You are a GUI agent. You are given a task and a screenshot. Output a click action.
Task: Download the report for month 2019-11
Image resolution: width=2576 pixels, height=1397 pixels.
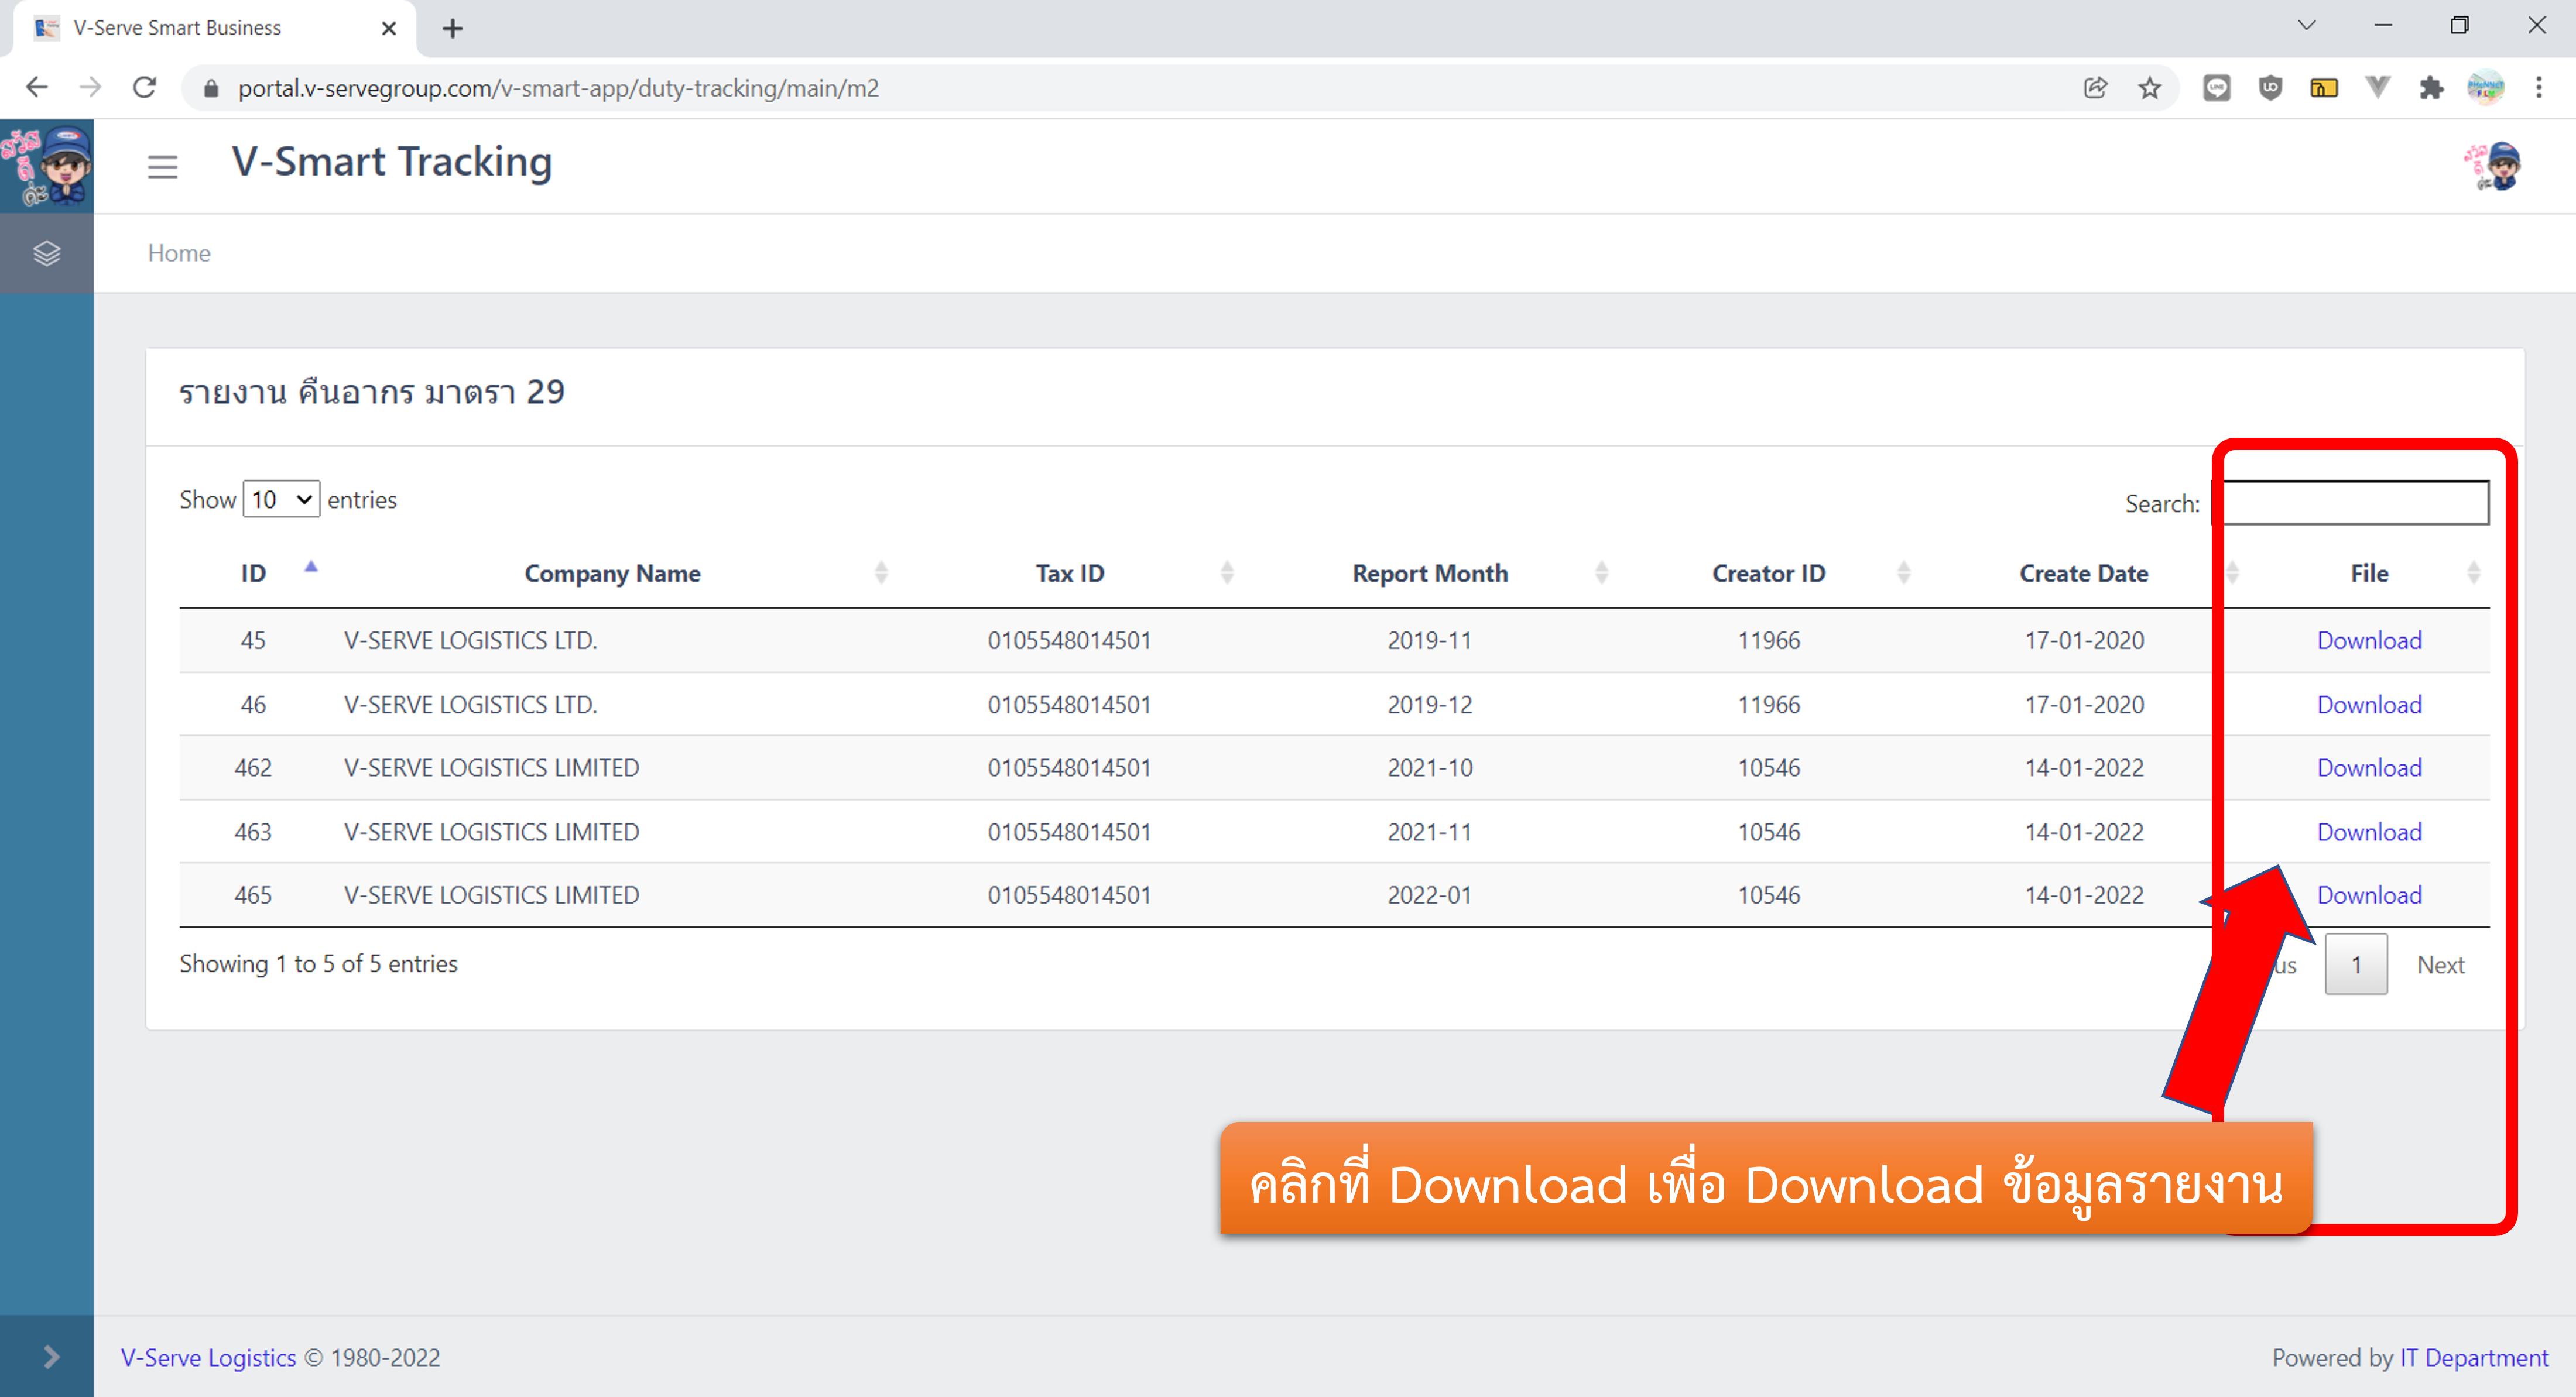click(x=2369, y=640)
